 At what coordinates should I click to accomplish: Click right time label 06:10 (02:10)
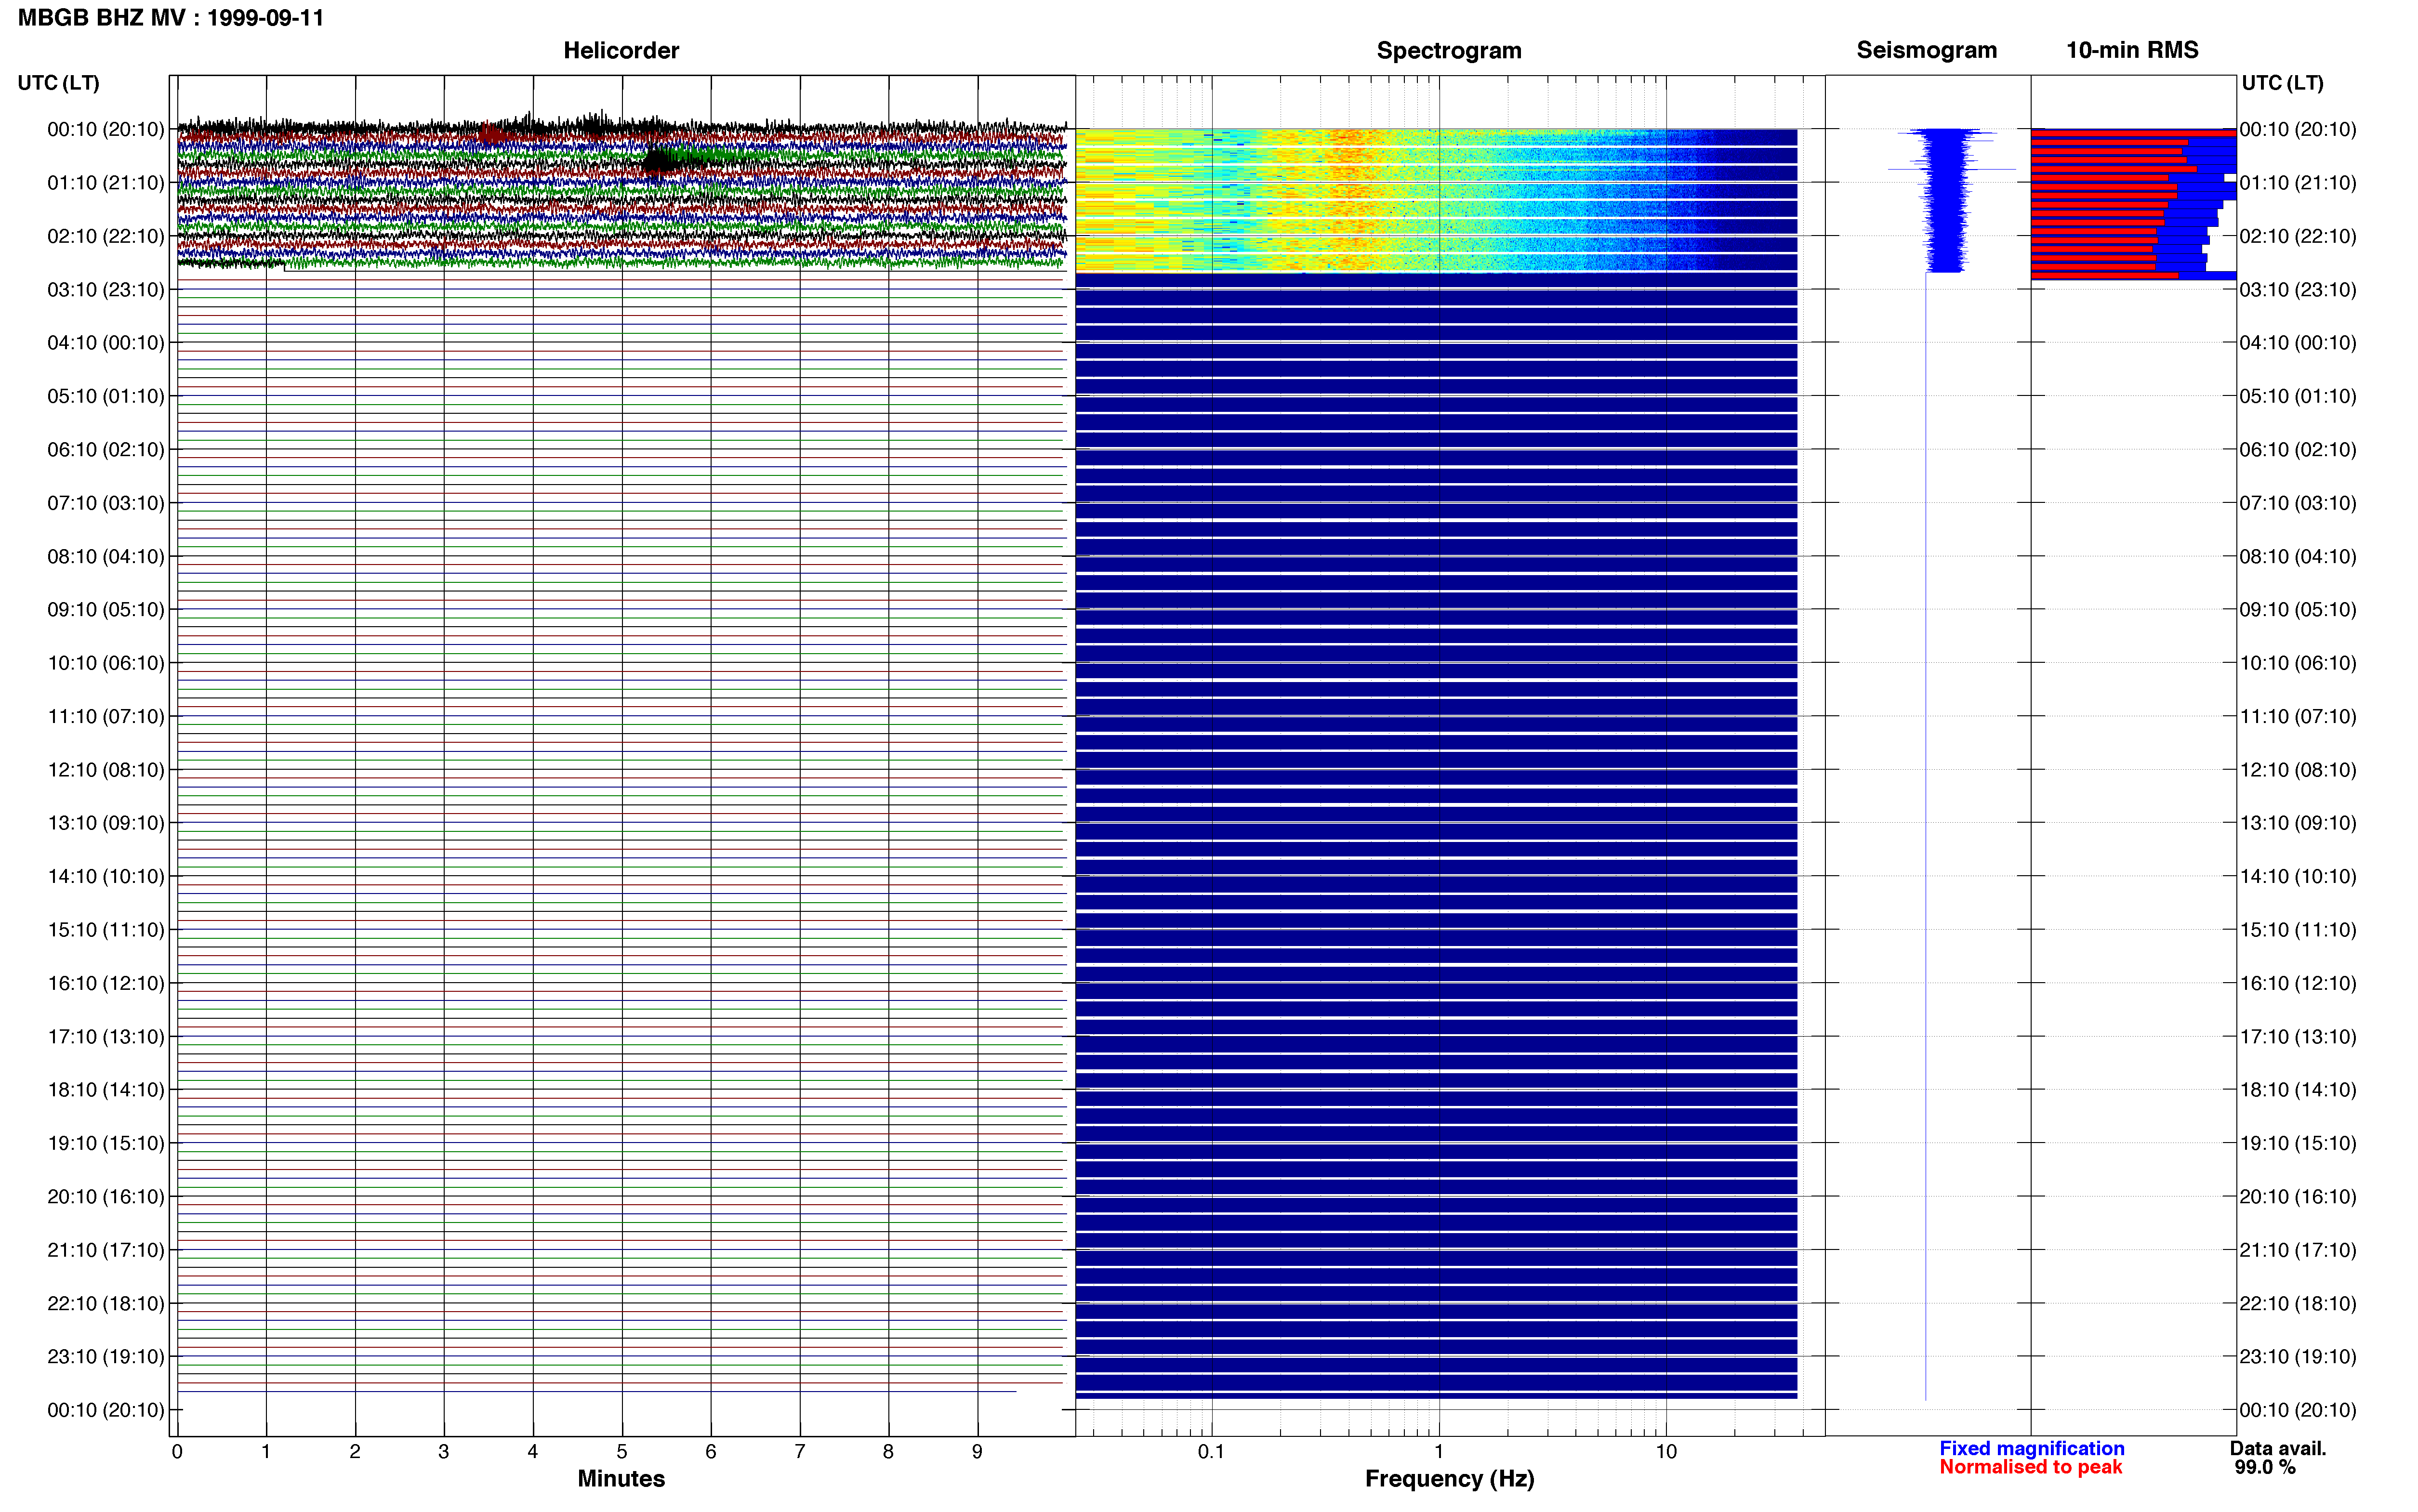[x=2298, y=450]
